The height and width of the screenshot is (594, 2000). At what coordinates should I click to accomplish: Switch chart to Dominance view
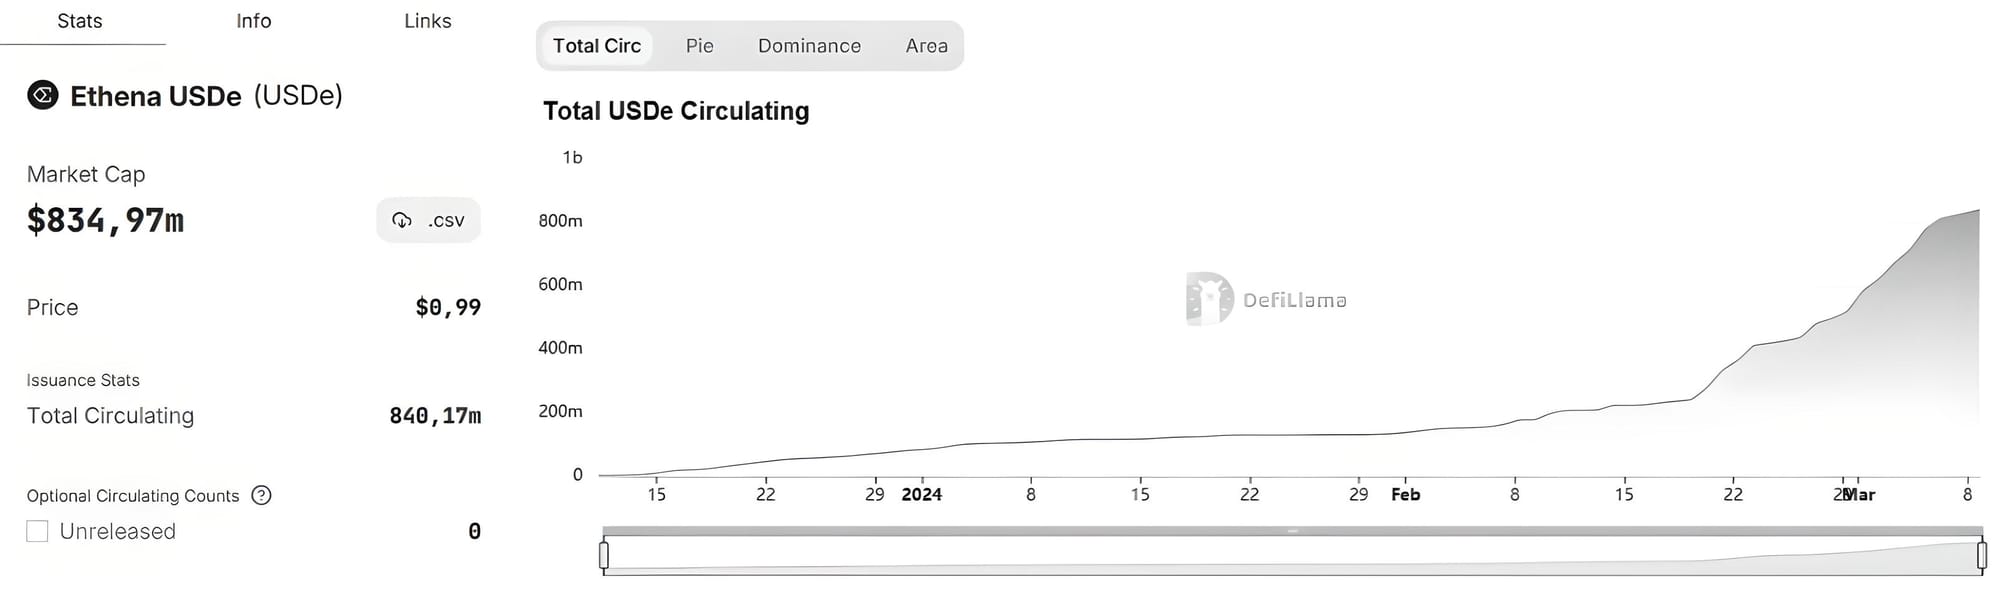809,46
